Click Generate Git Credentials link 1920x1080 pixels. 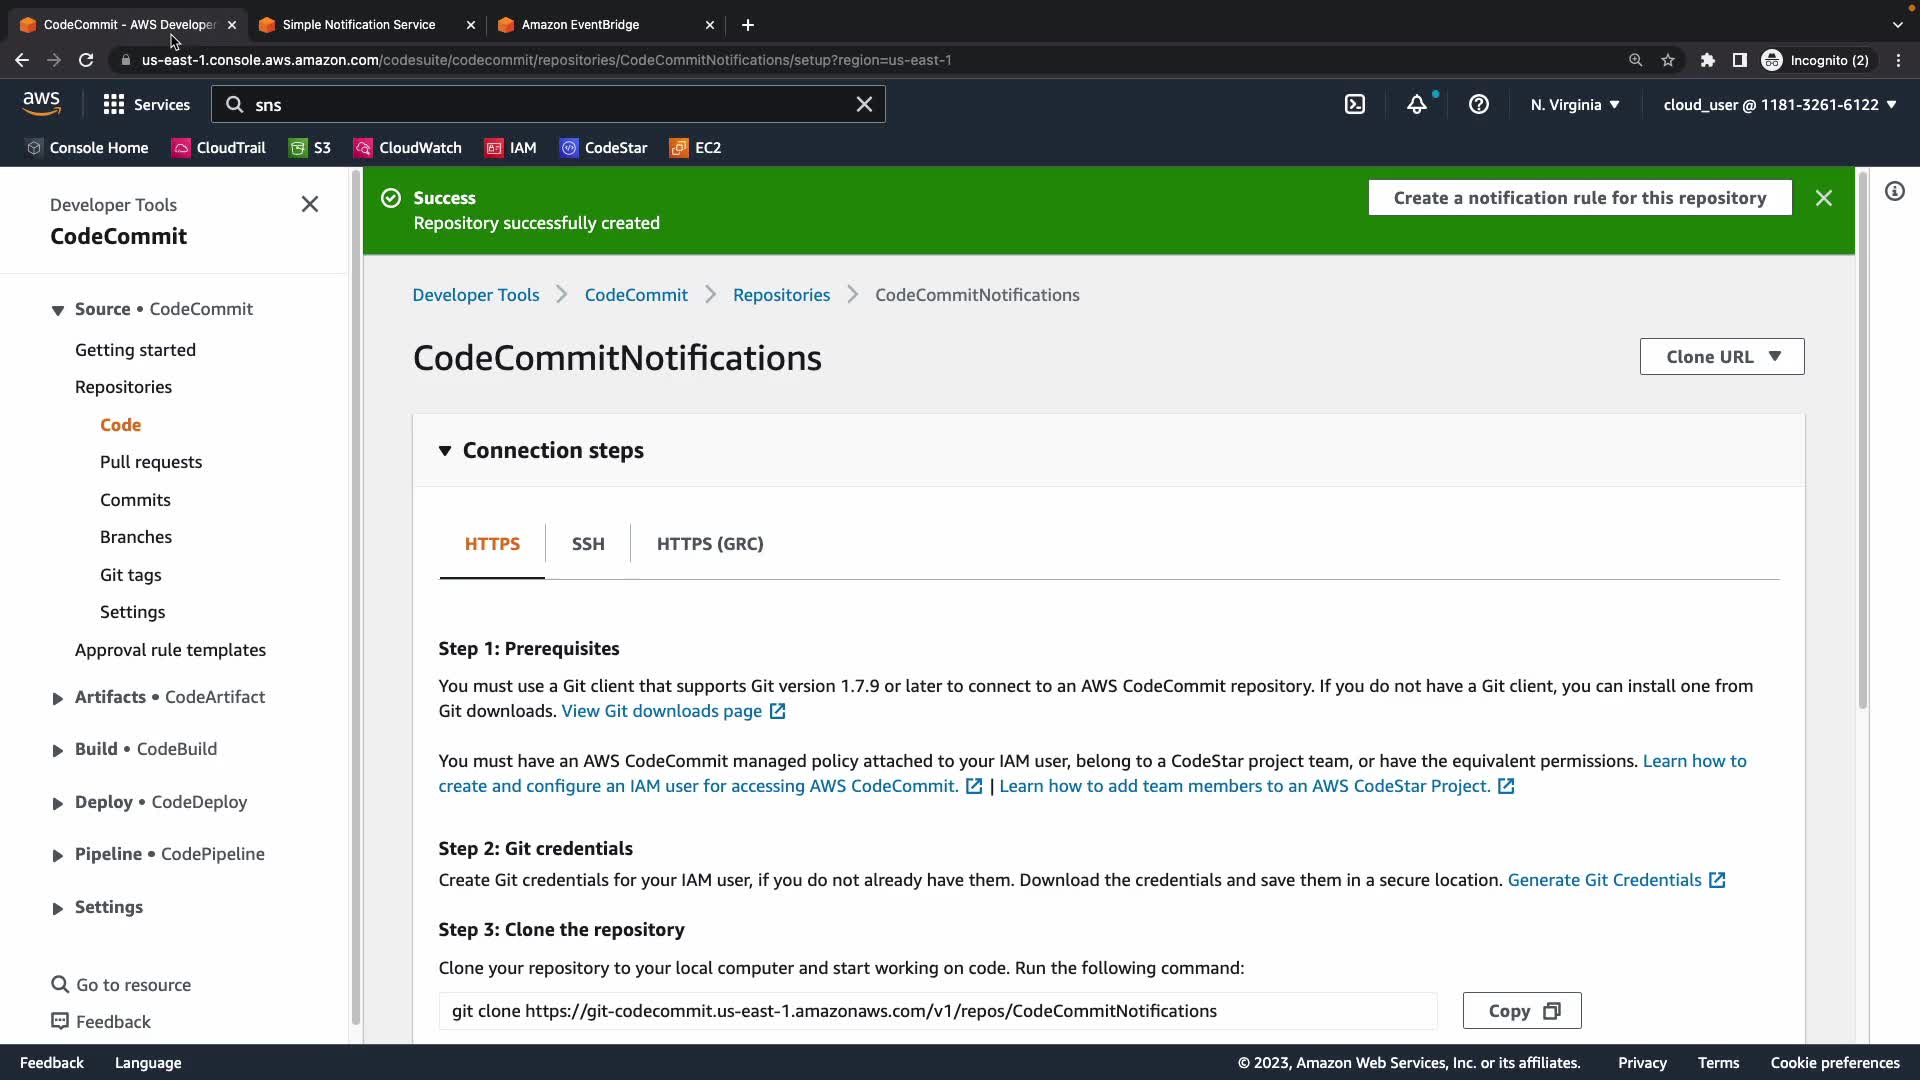pos(1604,880)
